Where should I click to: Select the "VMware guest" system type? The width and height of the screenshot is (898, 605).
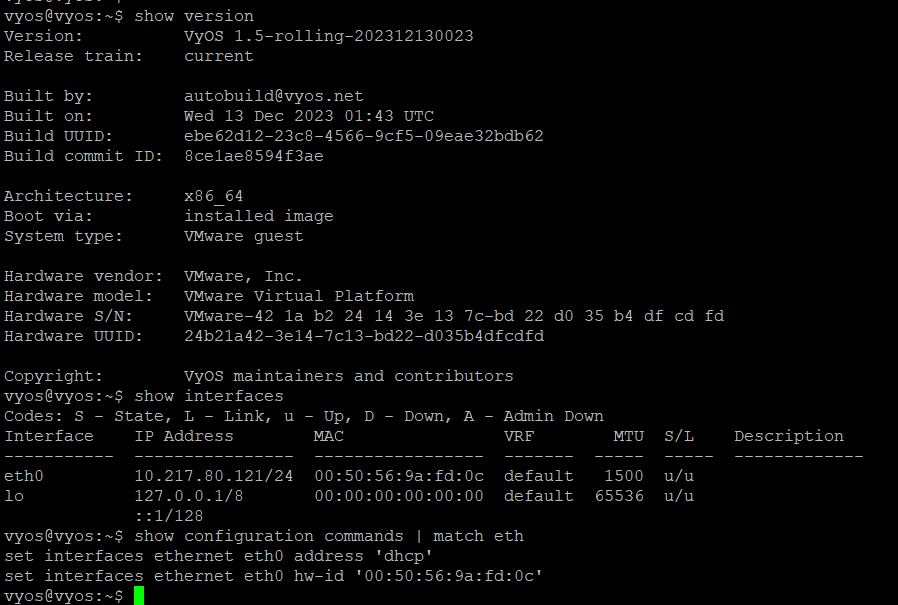[243, 236]
